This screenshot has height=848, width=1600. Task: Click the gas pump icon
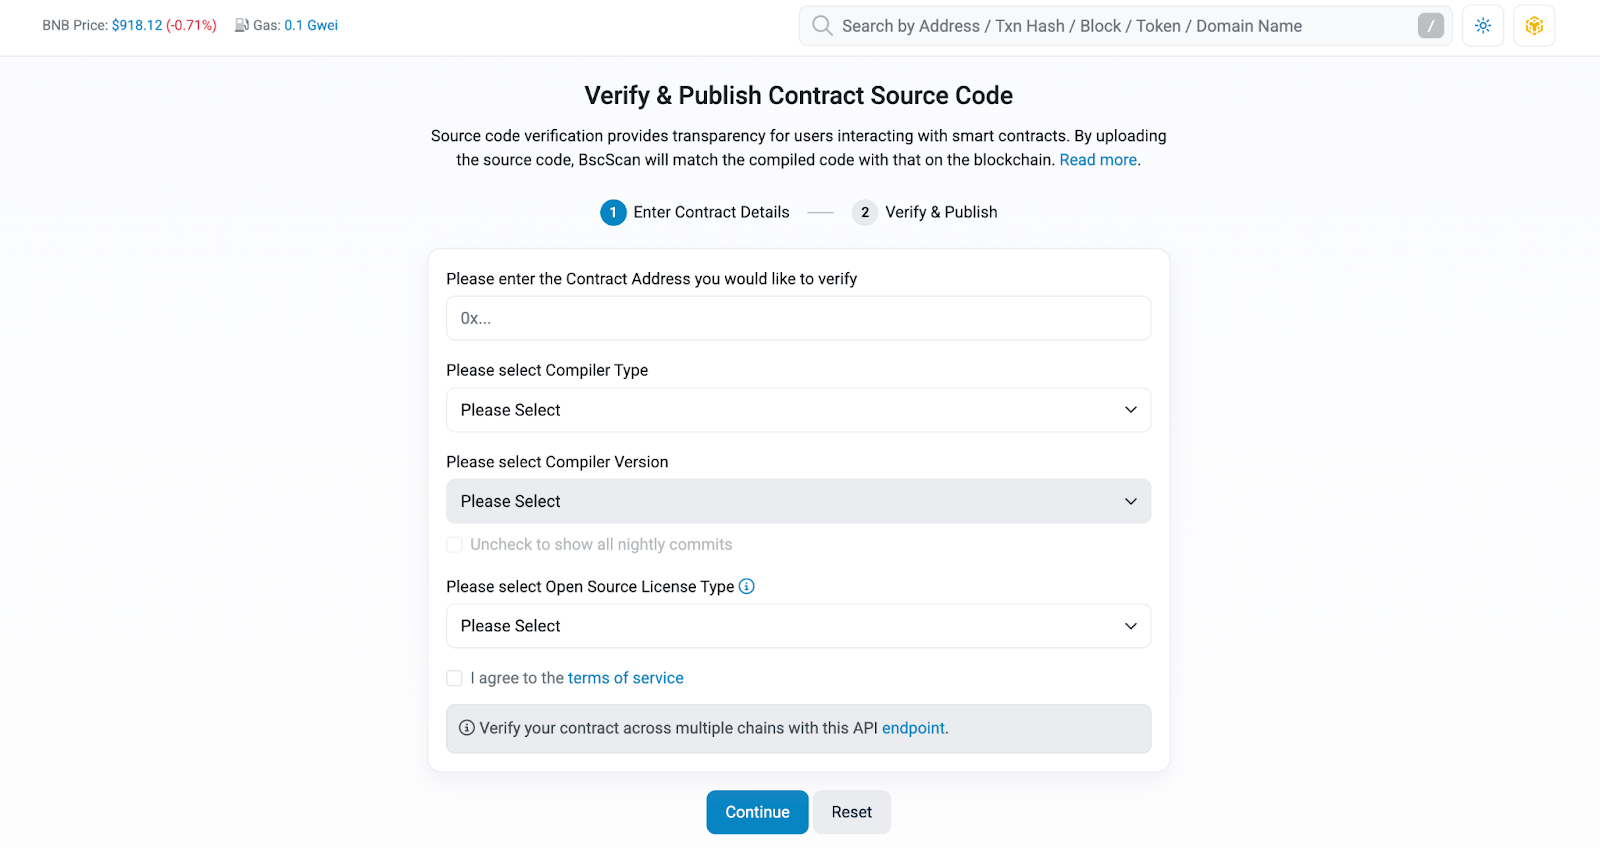click(242, 25)
